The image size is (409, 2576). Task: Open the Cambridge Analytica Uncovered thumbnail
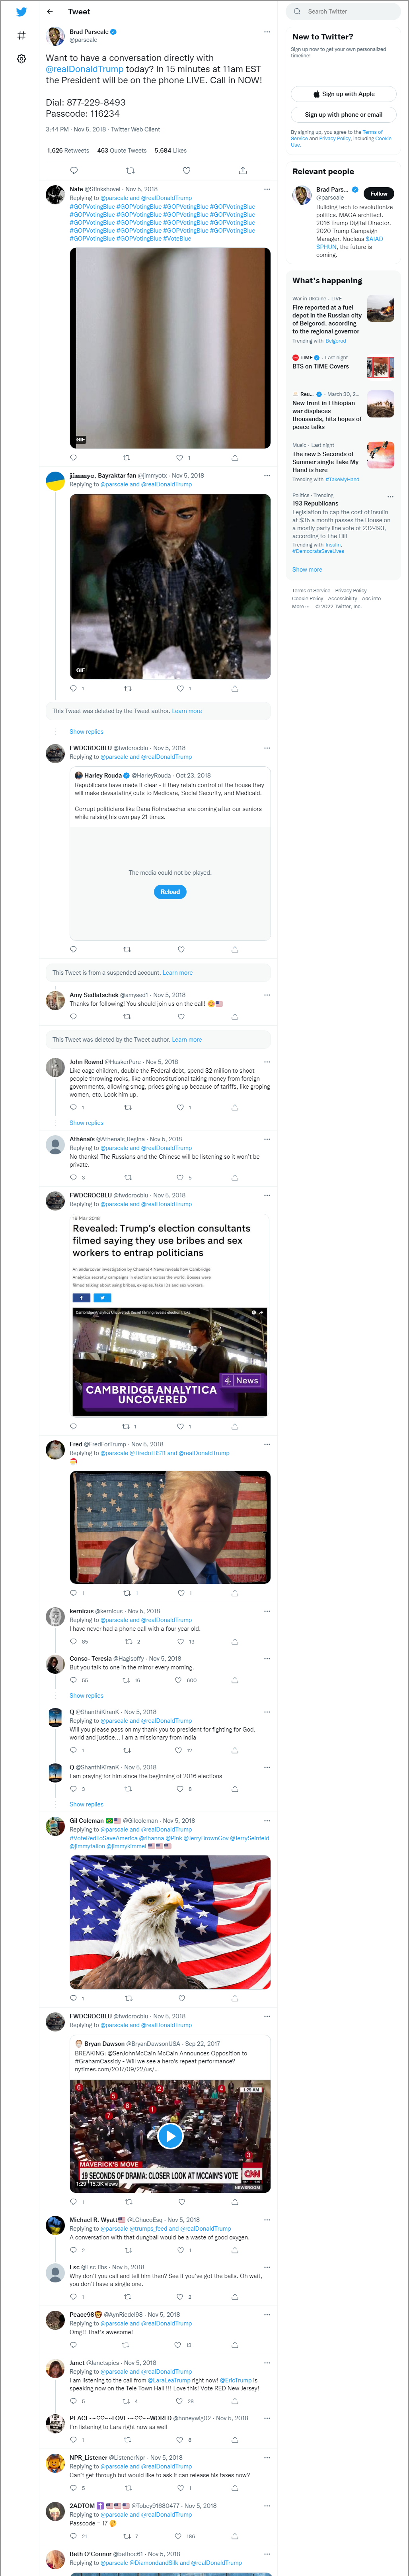point(170,1361)
